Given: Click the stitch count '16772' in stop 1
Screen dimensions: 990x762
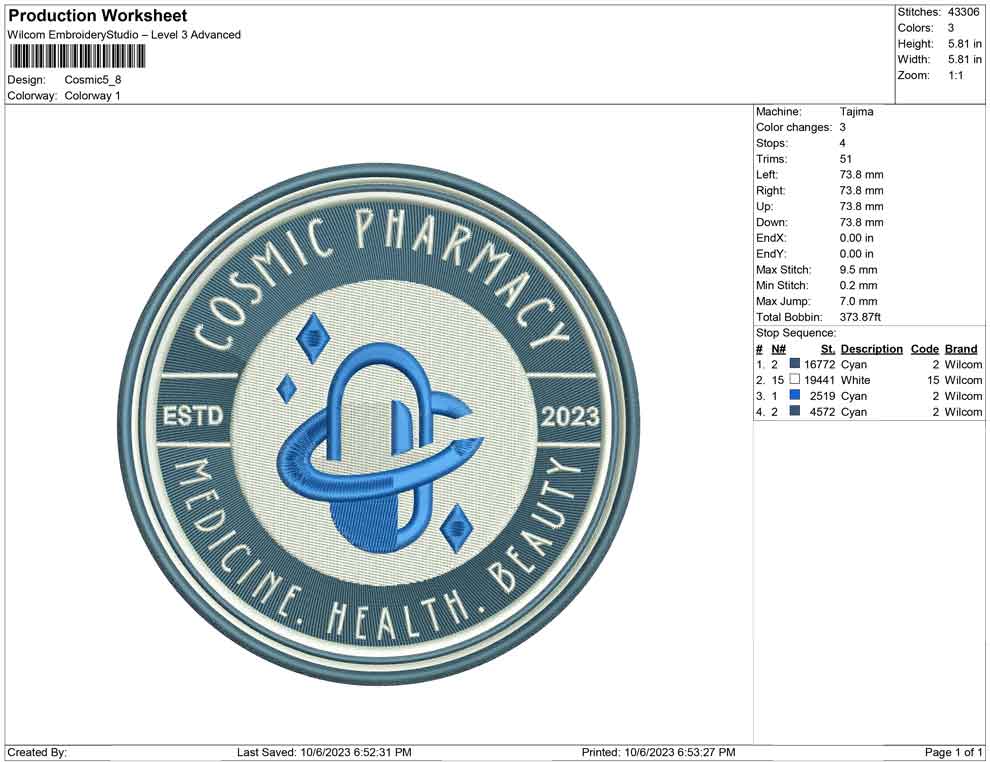Looking at the screenshot, I should 819,364.
